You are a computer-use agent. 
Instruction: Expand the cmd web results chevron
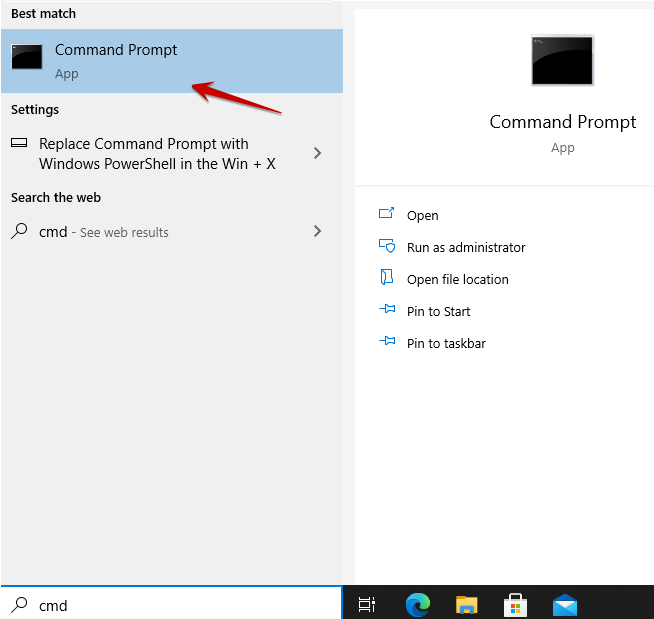tap(317, 231)
